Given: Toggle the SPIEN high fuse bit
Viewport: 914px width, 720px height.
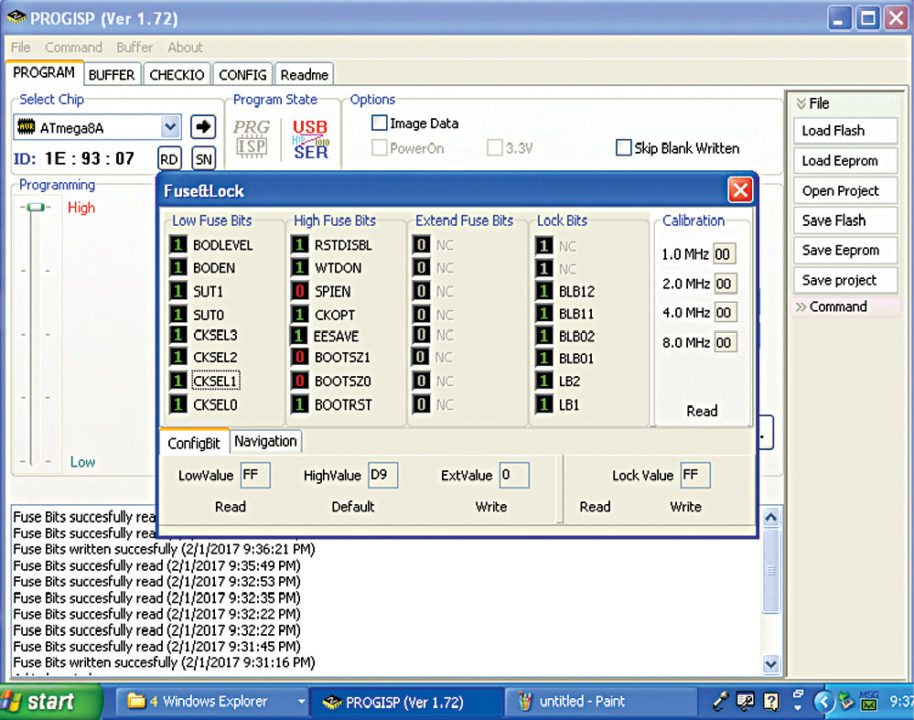Looking at the screenshot, I should click(x=299, y=292).
